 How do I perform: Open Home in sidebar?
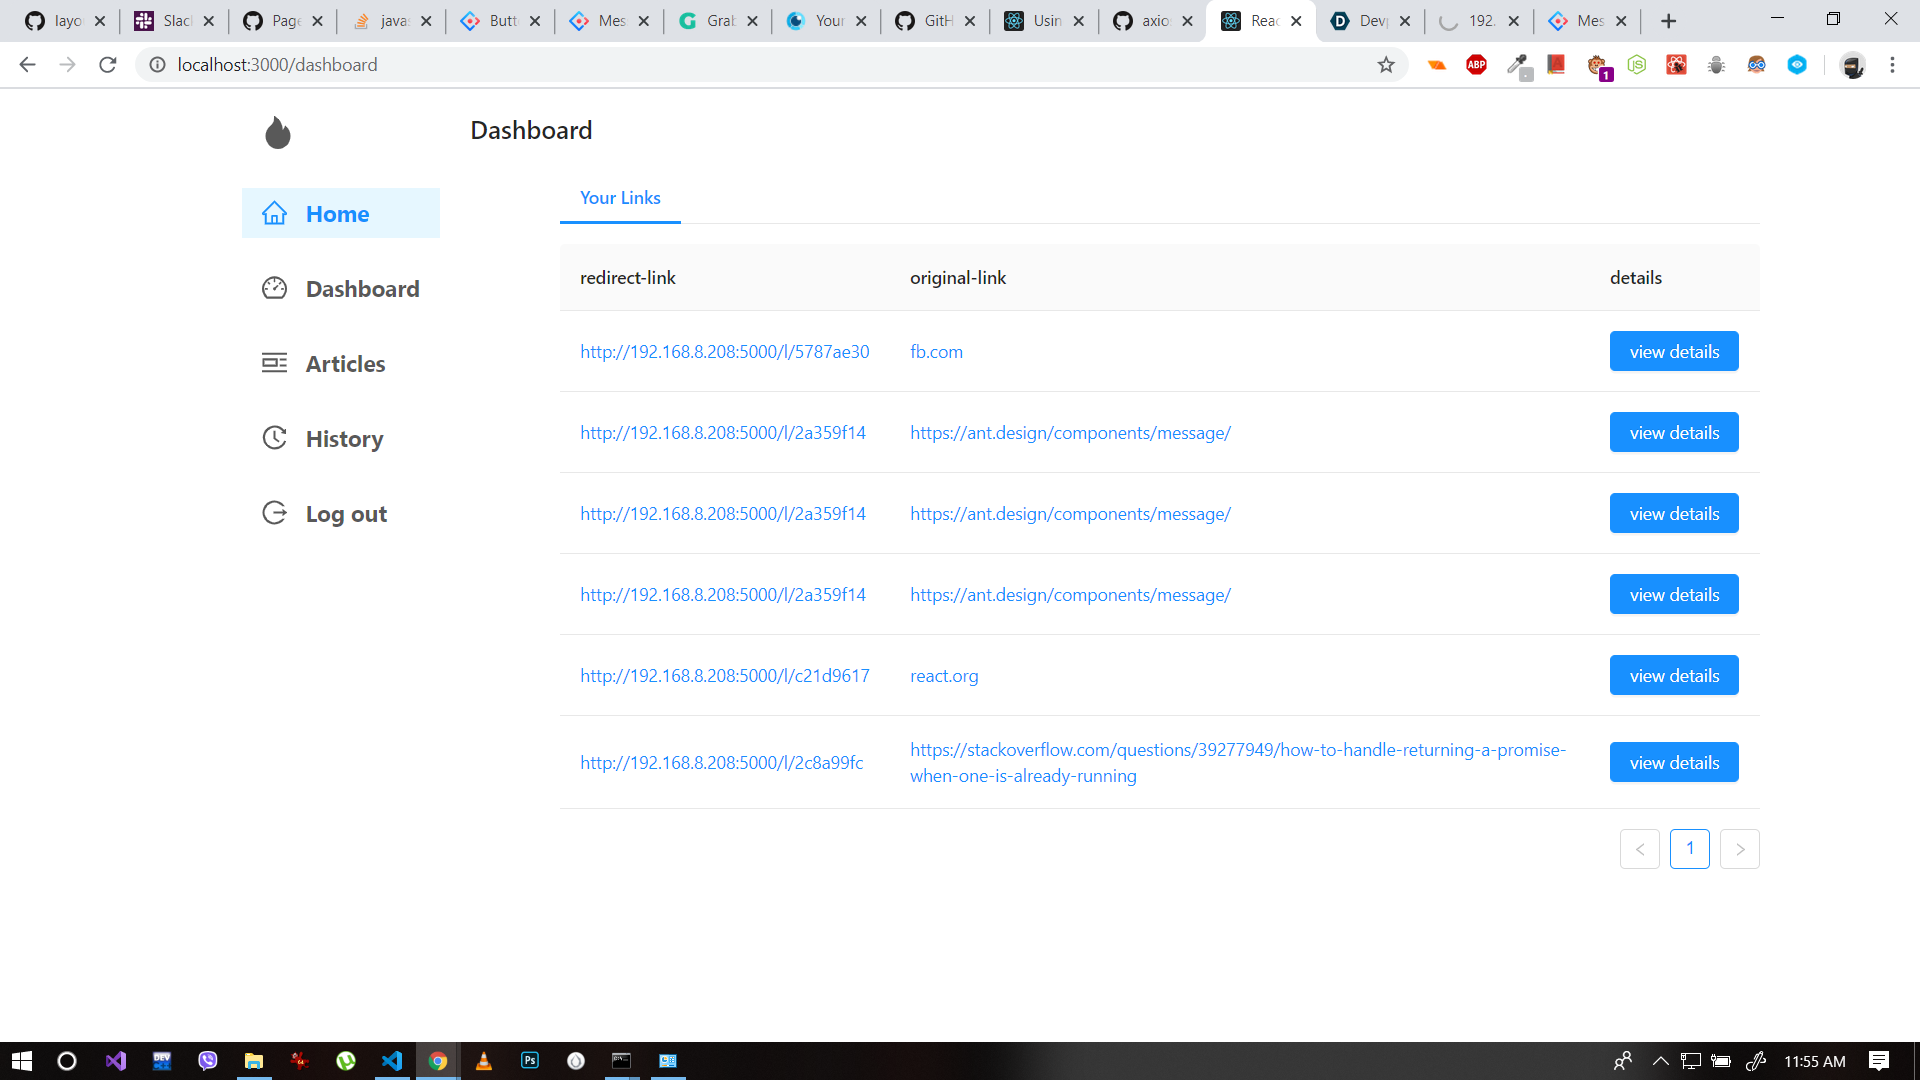tap(340, 213)
